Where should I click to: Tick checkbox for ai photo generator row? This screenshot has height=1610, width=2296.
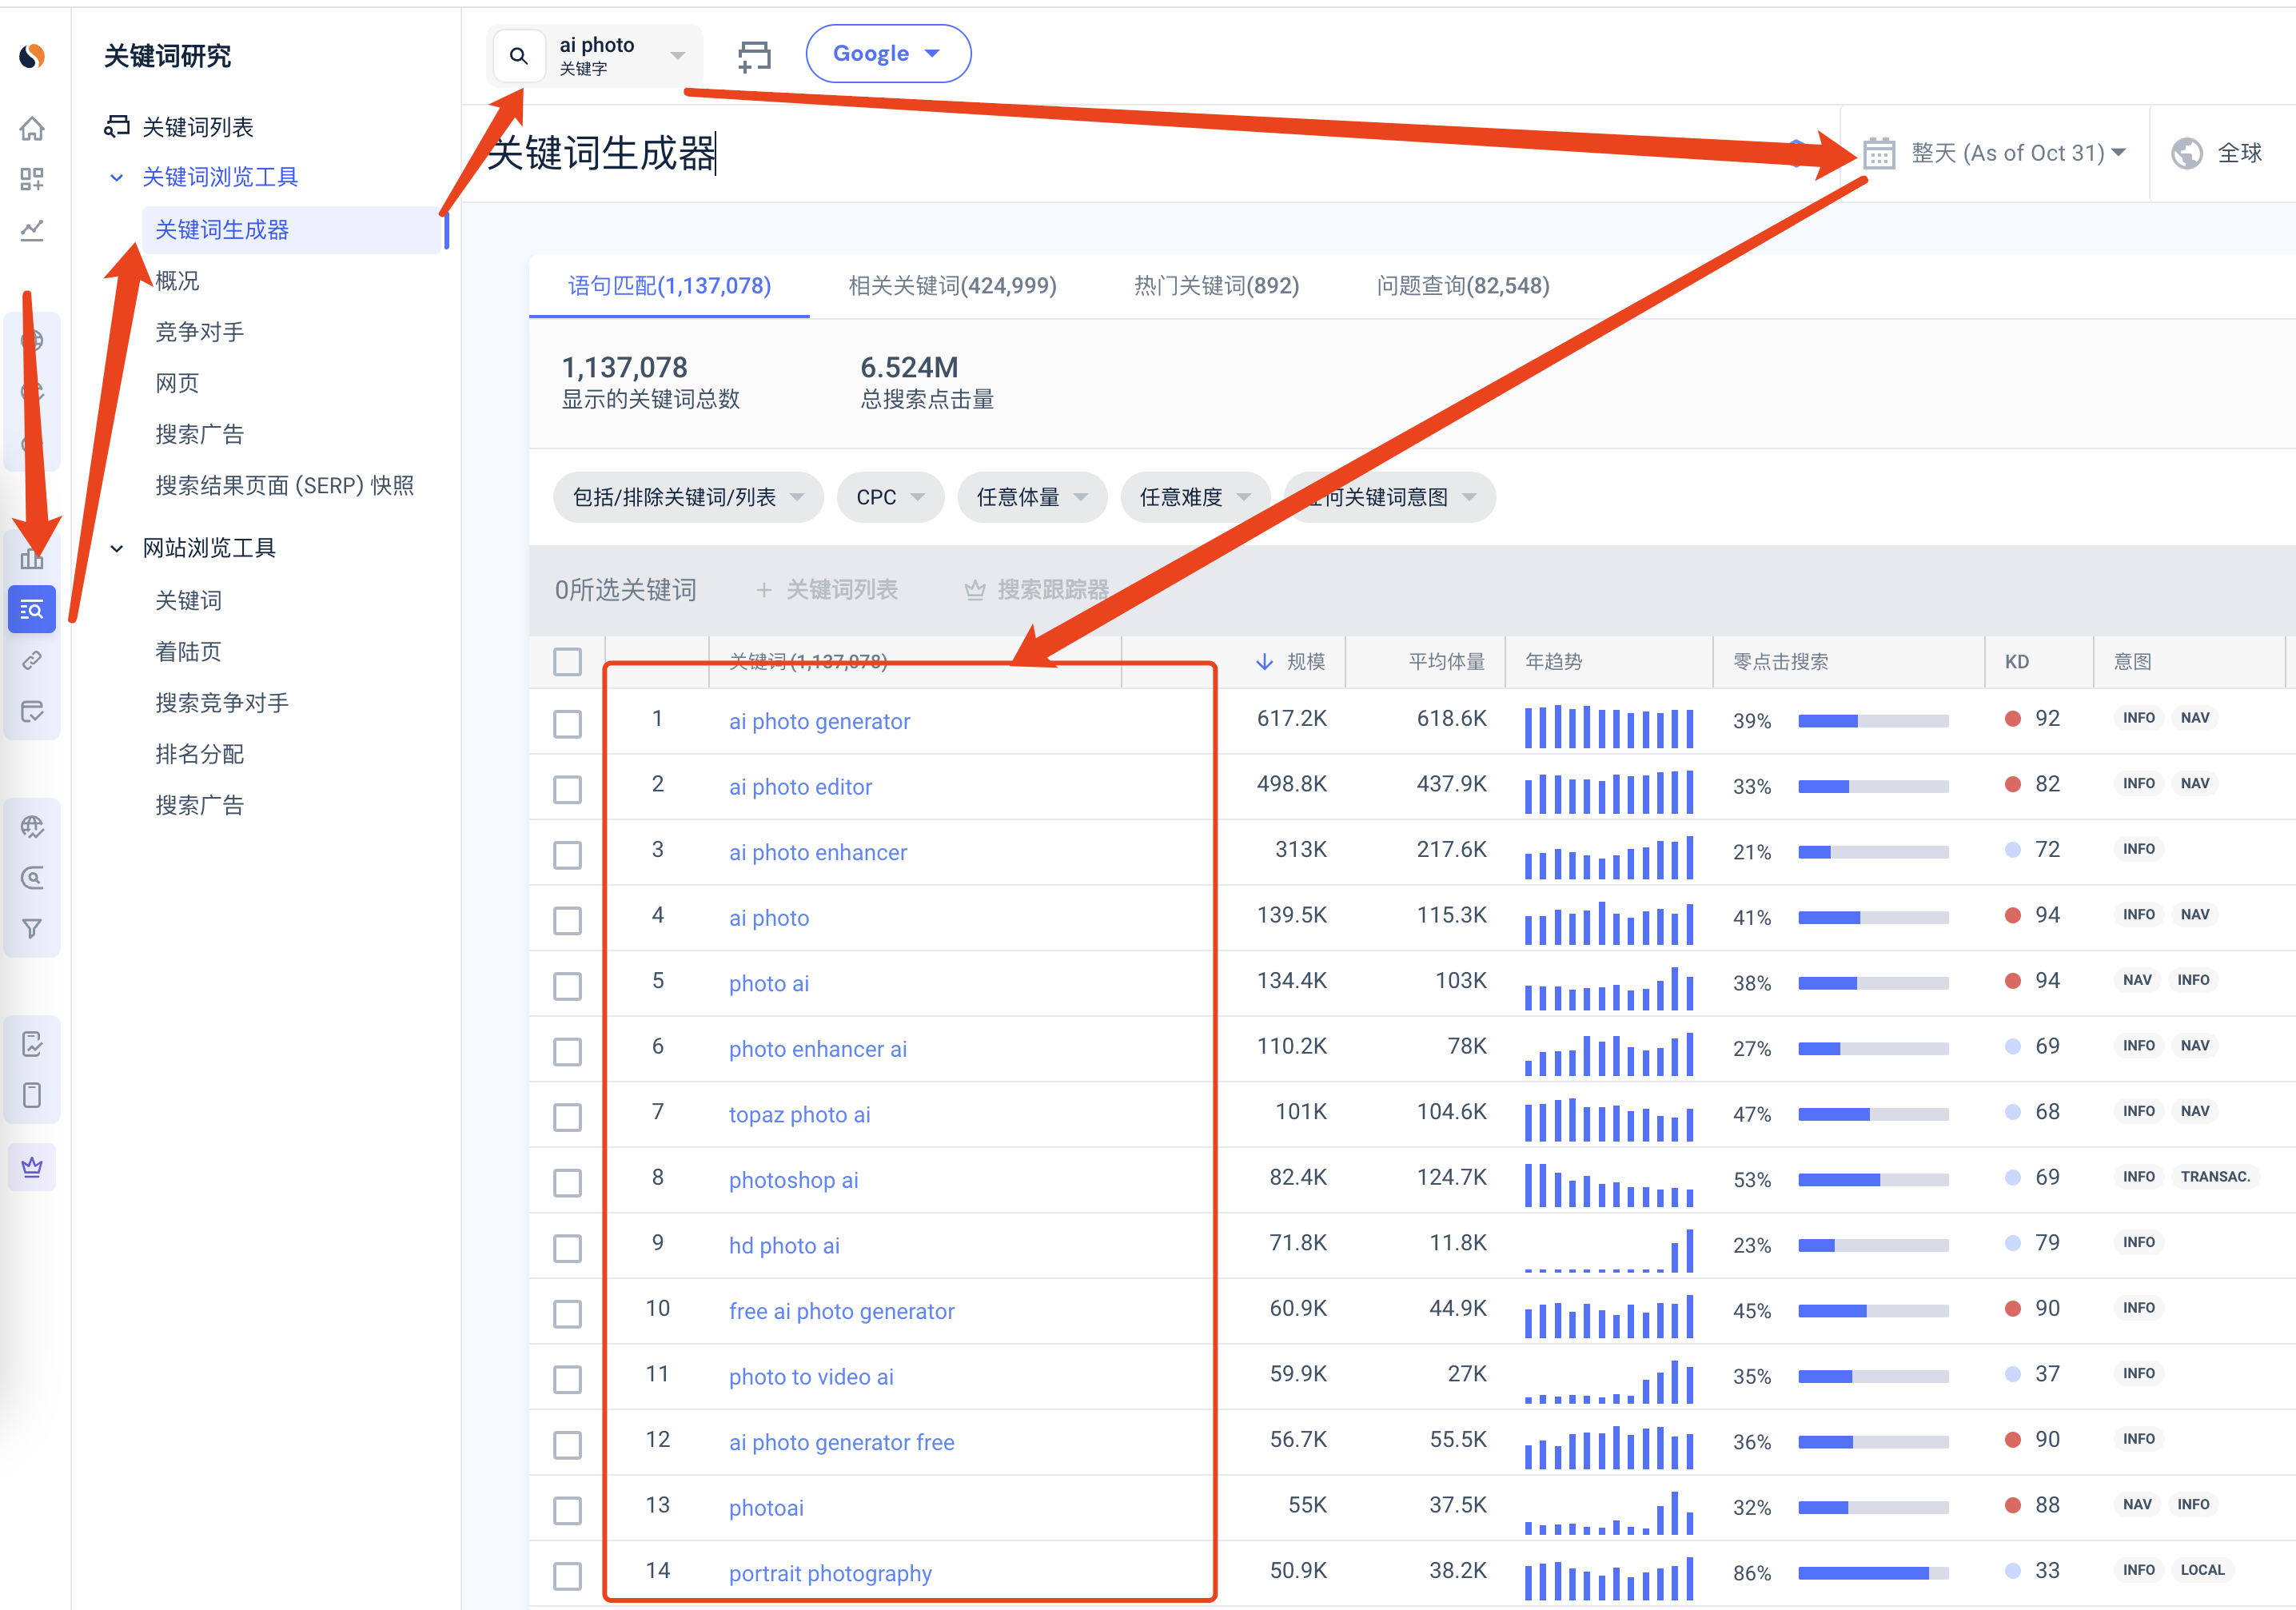(x=567, y=723)
